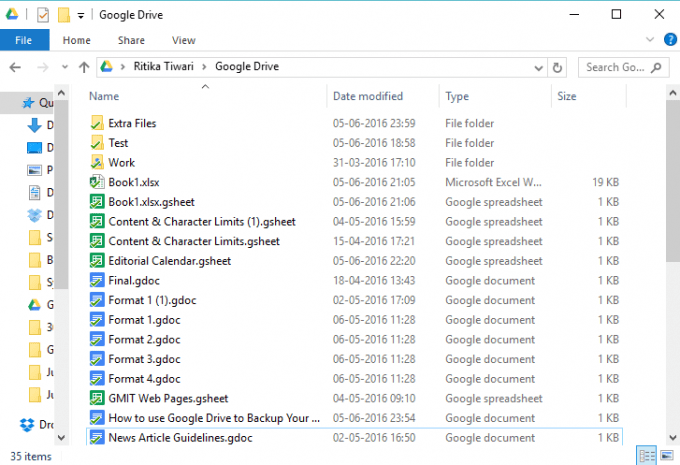The width and height of the screenshot is (680, 465).
Task: Select the GMIT Web Pages.gsheet icon
Action: (x=97, y=398)
